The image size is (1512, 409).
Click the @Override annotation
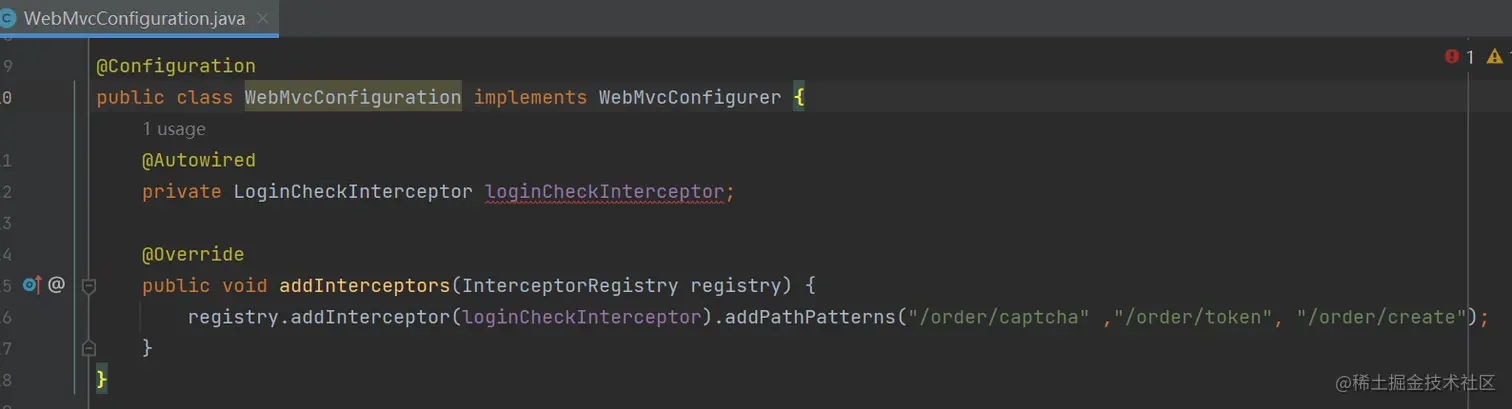[193, 254]
